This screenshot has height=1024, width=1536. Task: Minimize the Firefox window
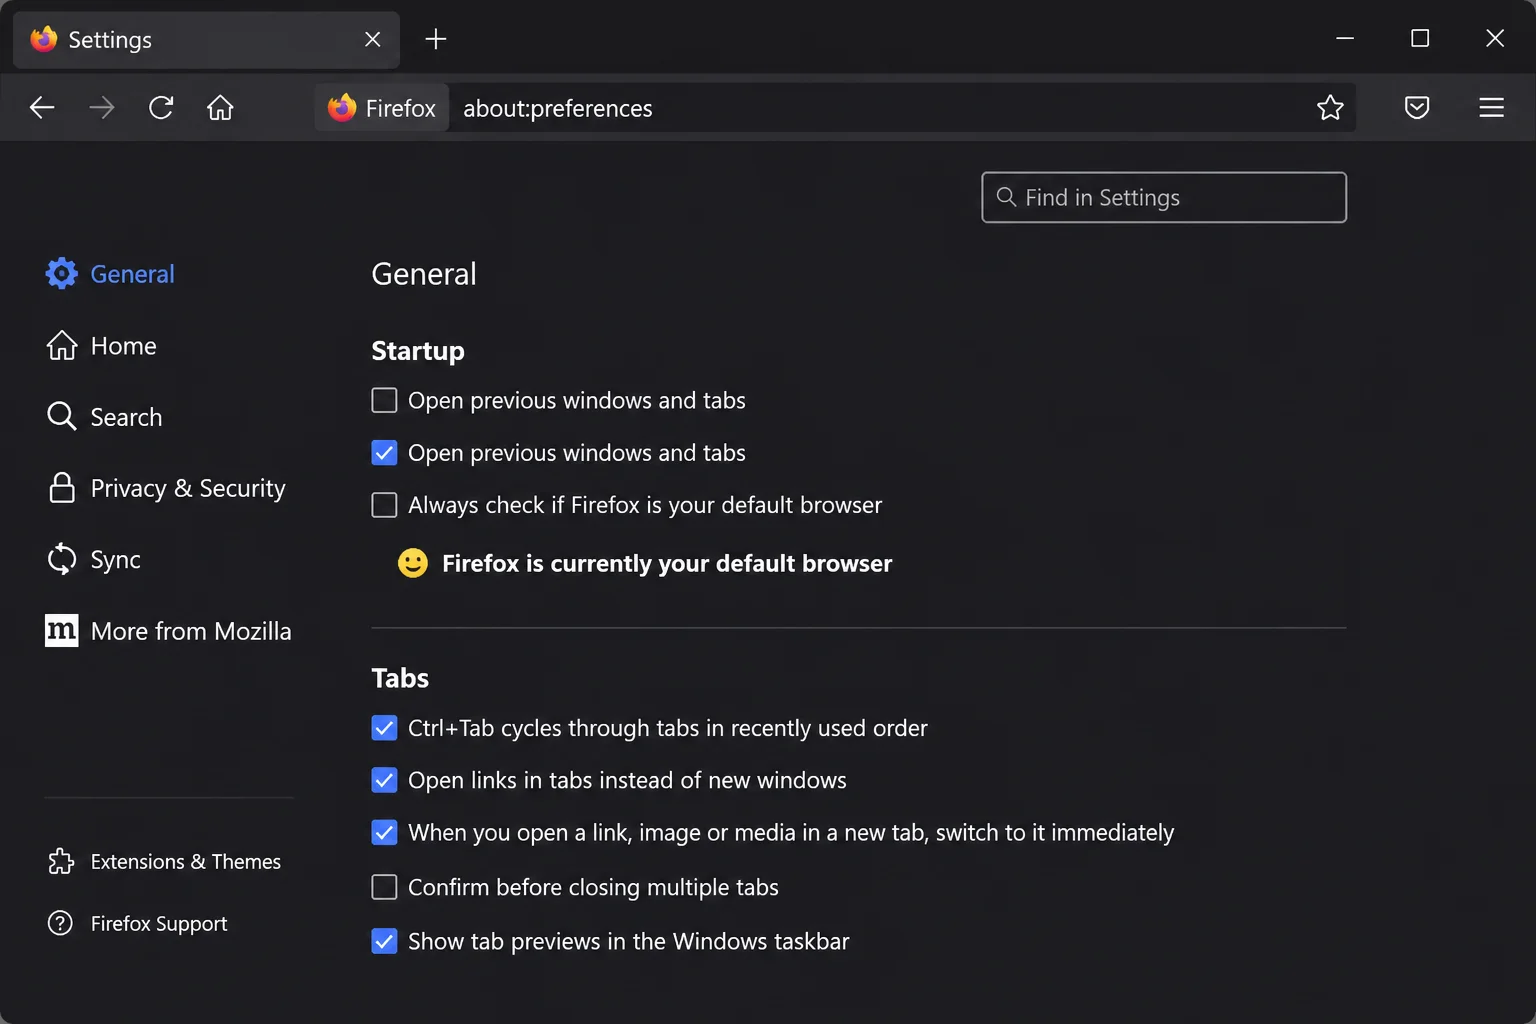[x=1345, y=38]
